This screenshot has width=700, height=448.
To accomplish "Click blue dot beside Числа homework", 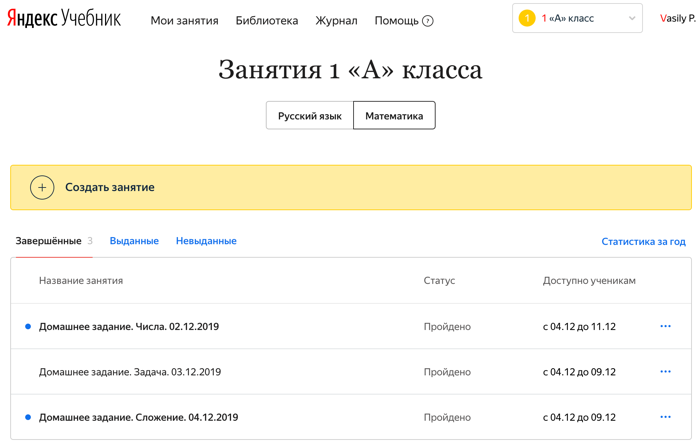I will point(28,327).
